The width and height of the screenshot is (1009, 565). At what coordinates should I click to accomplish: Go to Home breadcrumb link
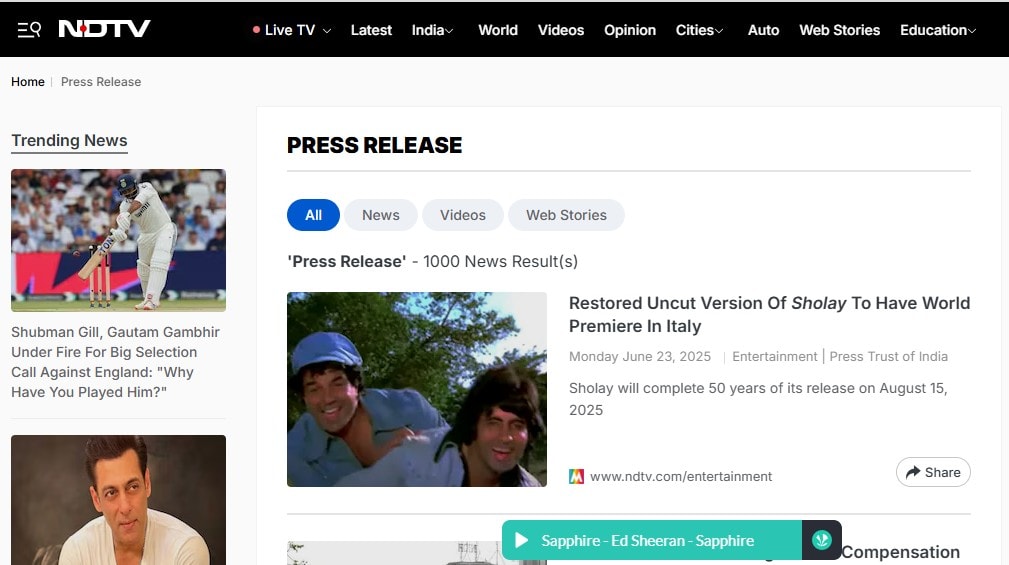point(28,82)
